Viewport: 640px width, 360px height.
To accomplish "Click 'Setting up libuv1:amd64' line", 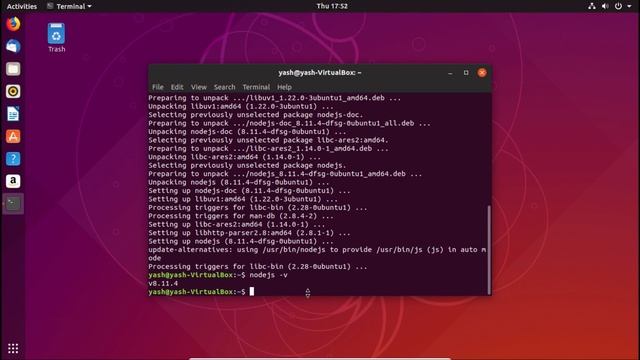I will [243, 199].
